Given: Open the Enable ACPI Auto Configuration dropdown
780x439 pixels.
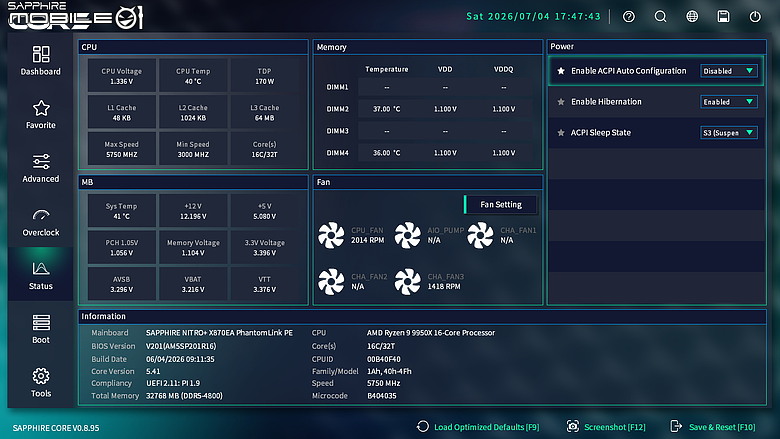Looking at the screenshot, I should (x=729, y=71).
